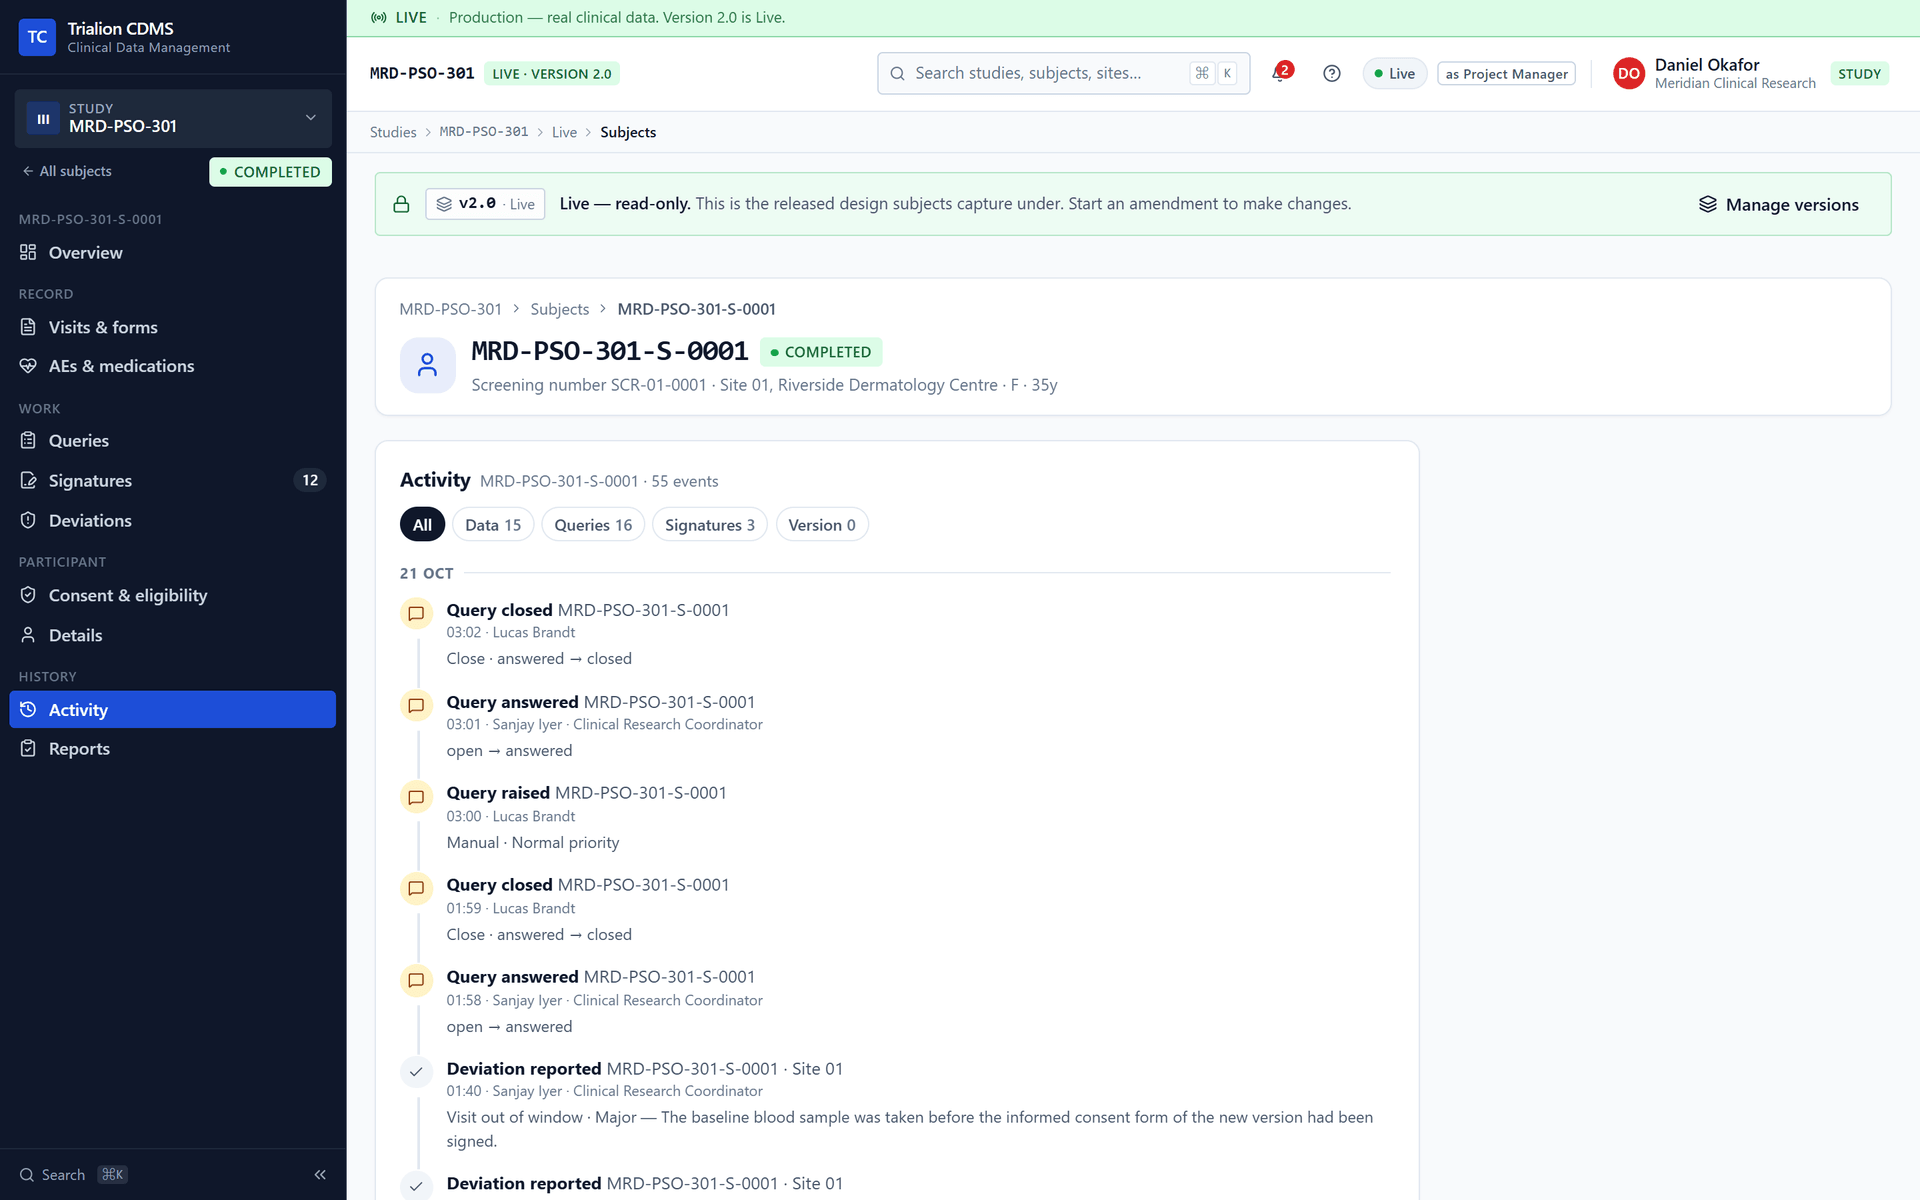1920x1200 pixels.
Task: Filter activity by Data 15
Action: pos(493,525)
